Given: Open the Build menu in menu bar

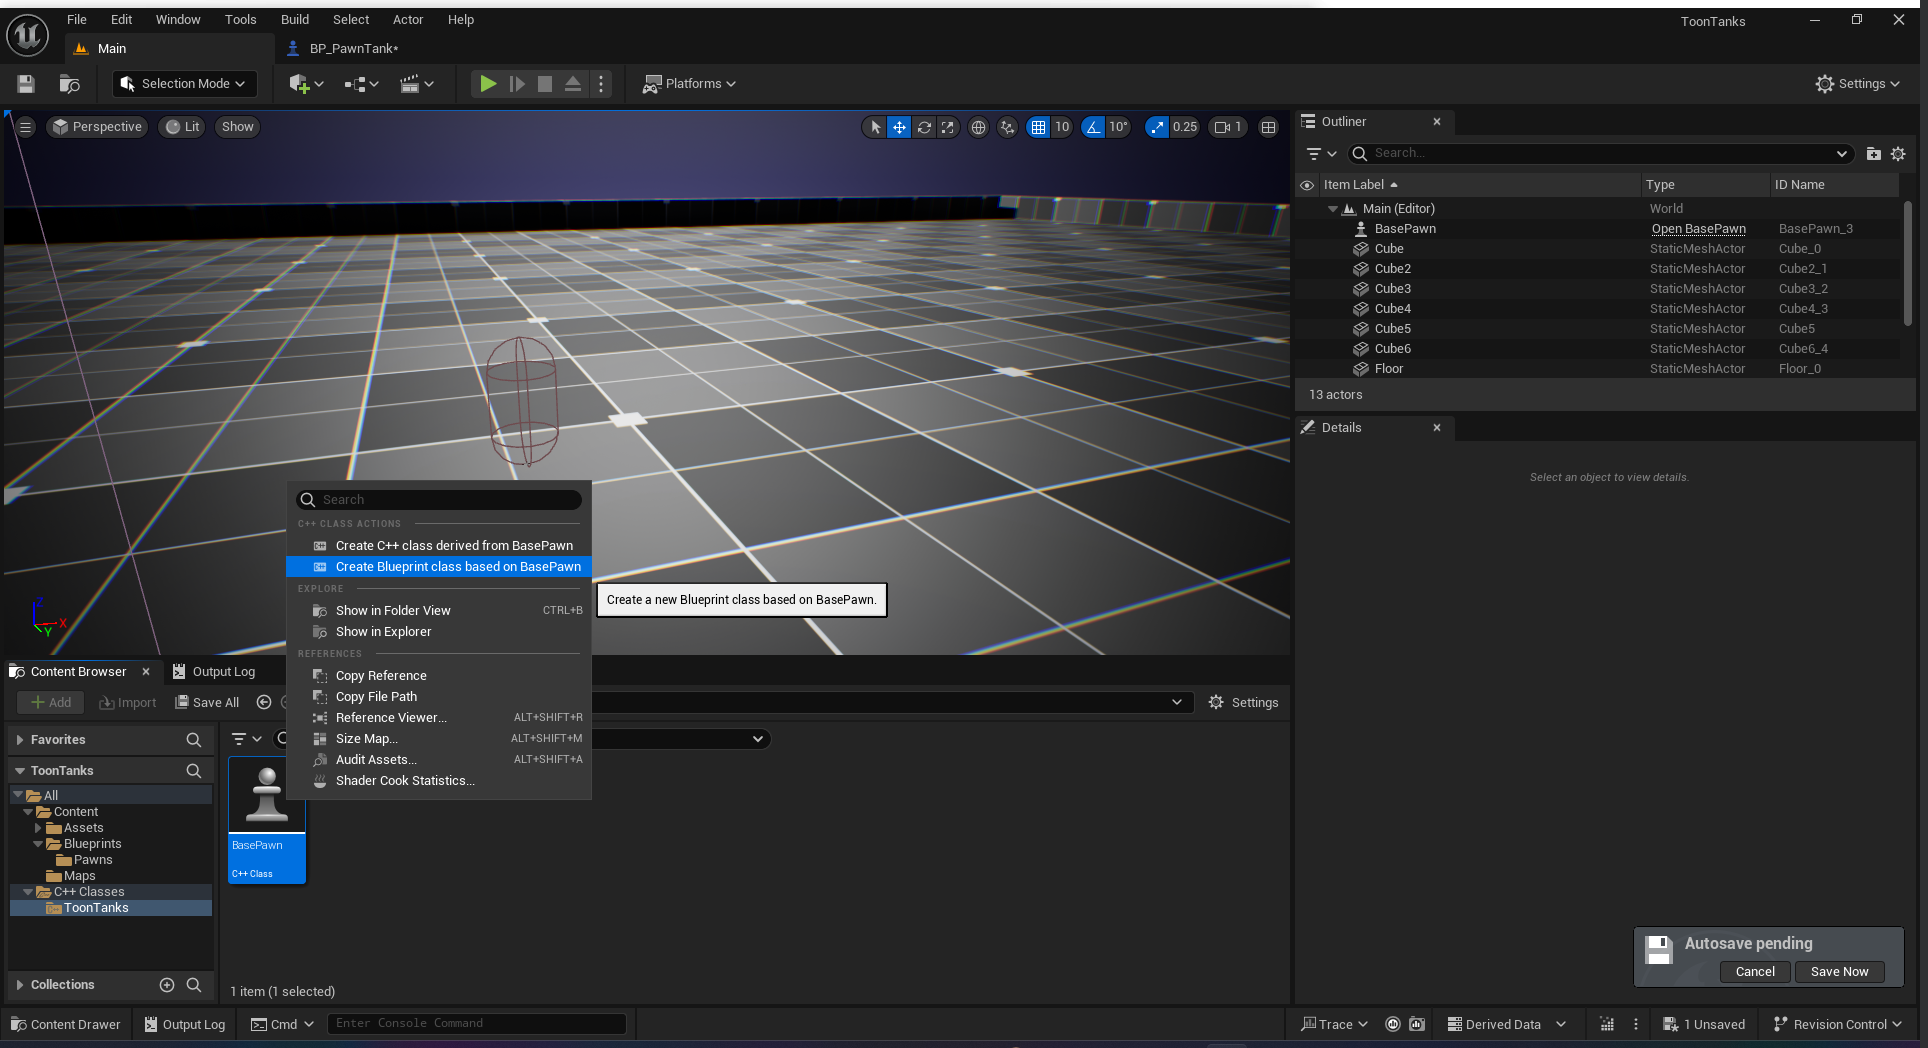Looking at the screenshot, I should coord(294,20).
